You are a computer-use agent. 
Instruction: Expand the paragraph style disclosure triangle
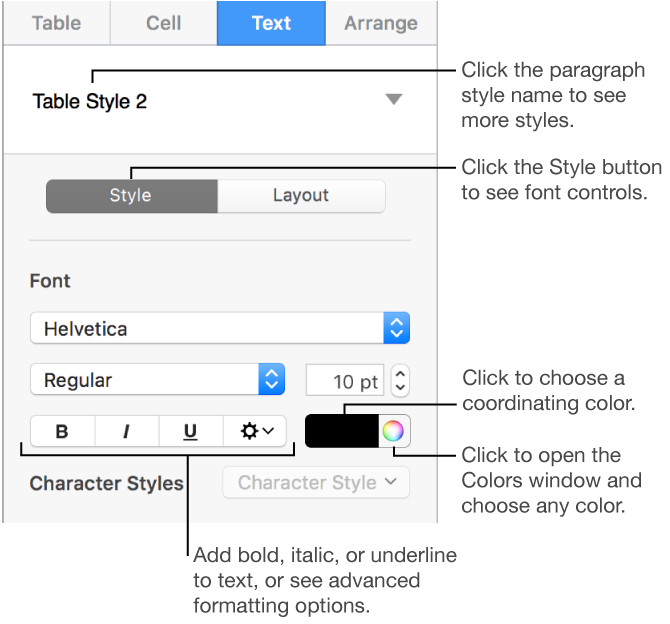[x=394, y=100]
